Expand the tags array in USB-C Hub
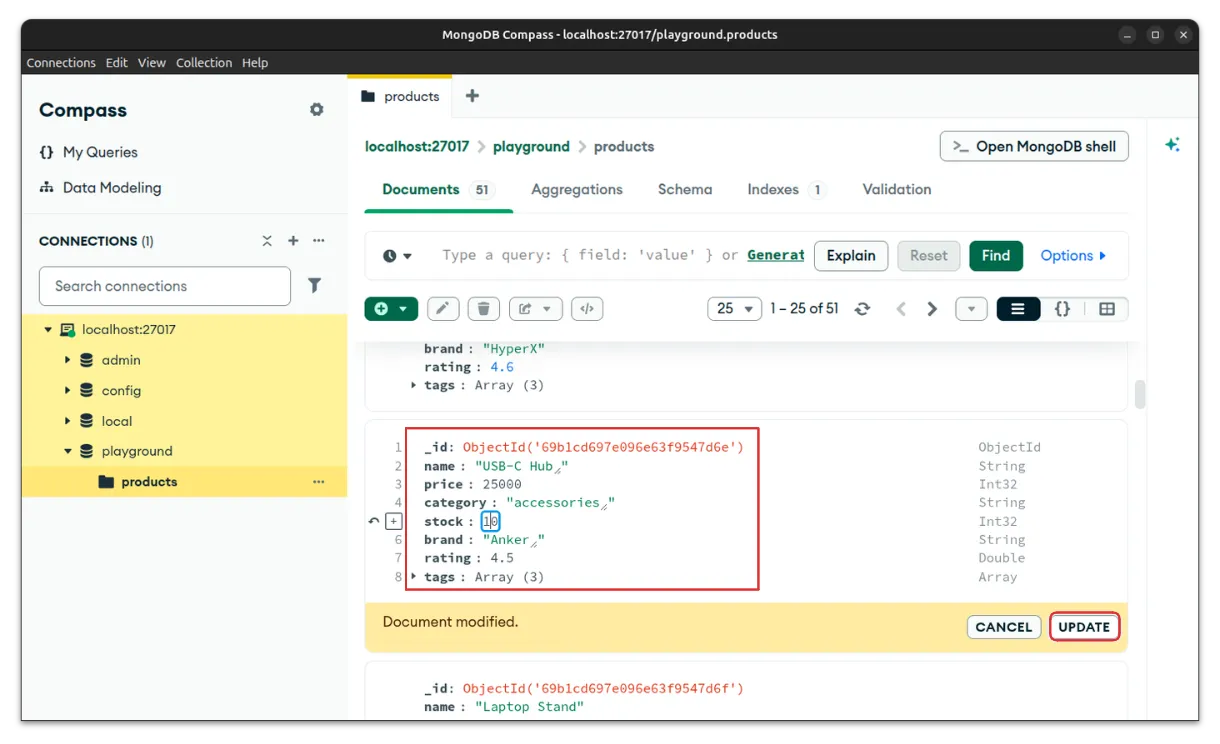Image resolution: width=1220 pixels, height=744 pixels. [x=414, y=577]
